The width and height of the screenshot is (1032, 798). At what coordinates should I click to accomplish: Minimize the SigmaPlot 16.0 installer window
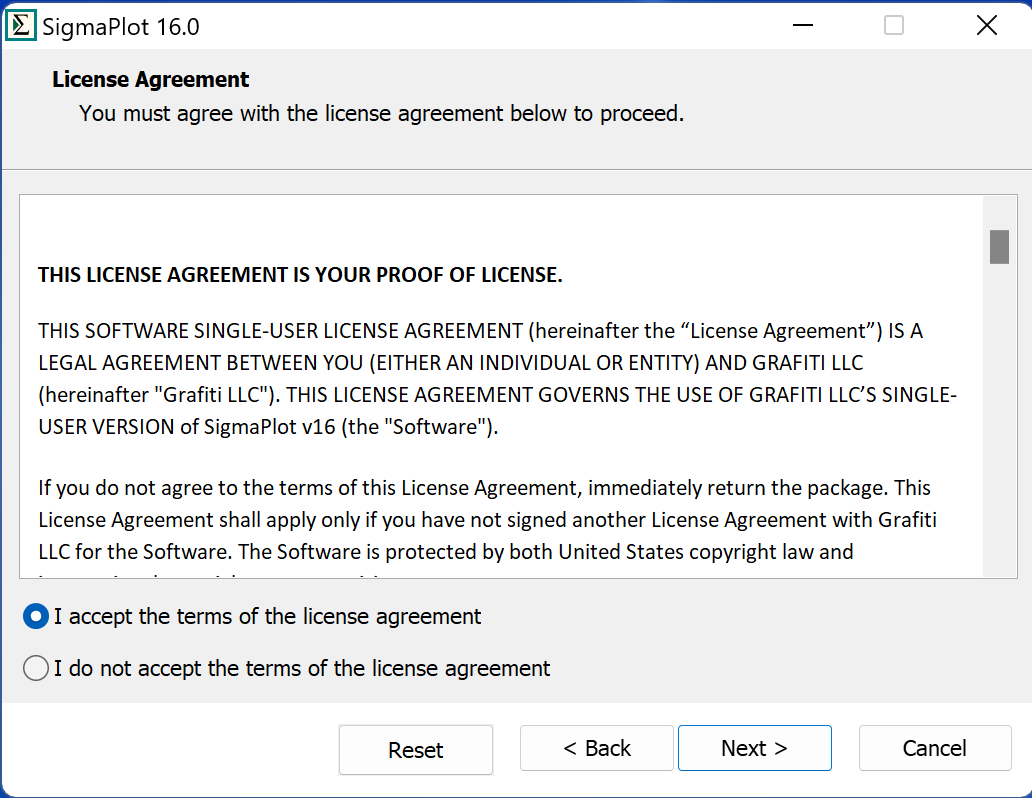tap(803, 26)
